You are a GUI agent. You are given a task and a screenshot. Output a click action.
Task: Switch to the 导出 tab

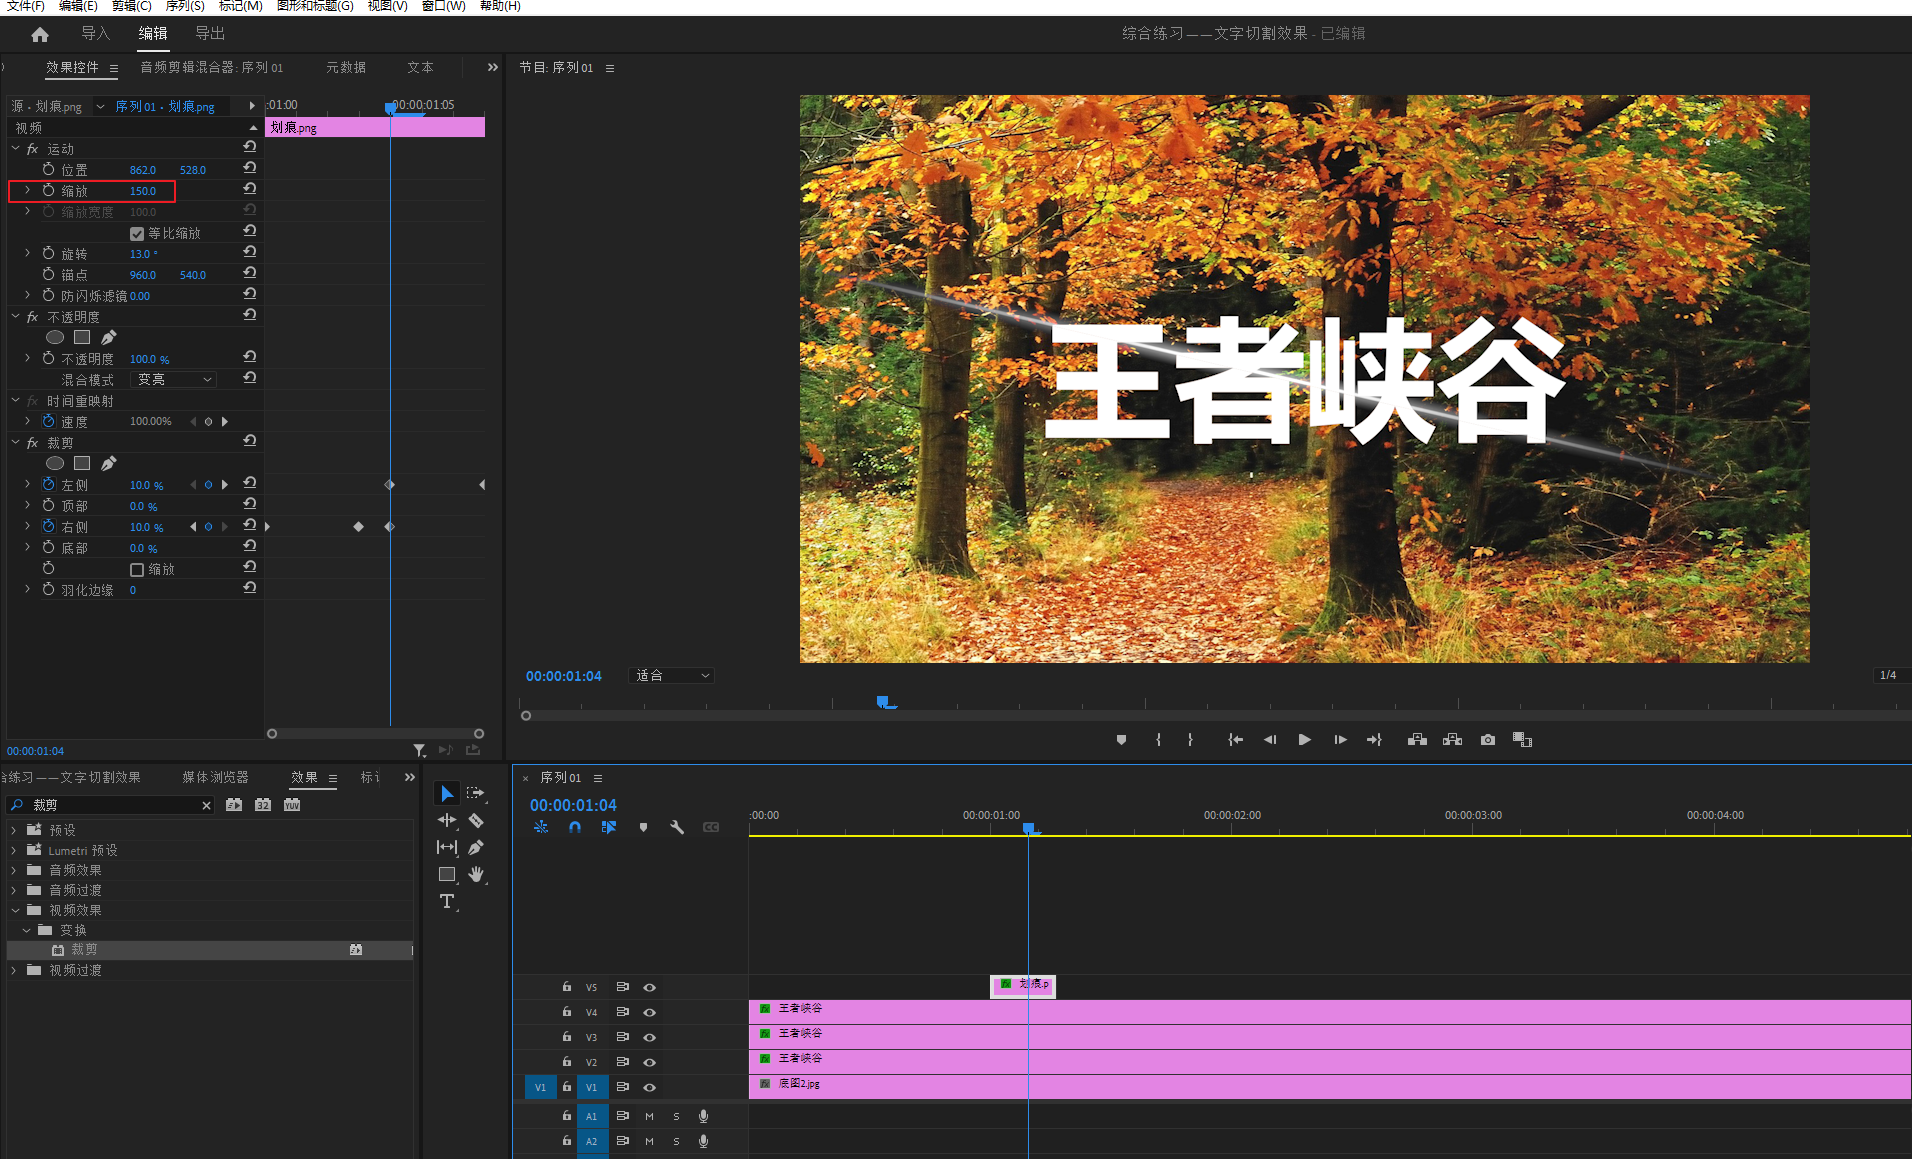tap(210, 34)
